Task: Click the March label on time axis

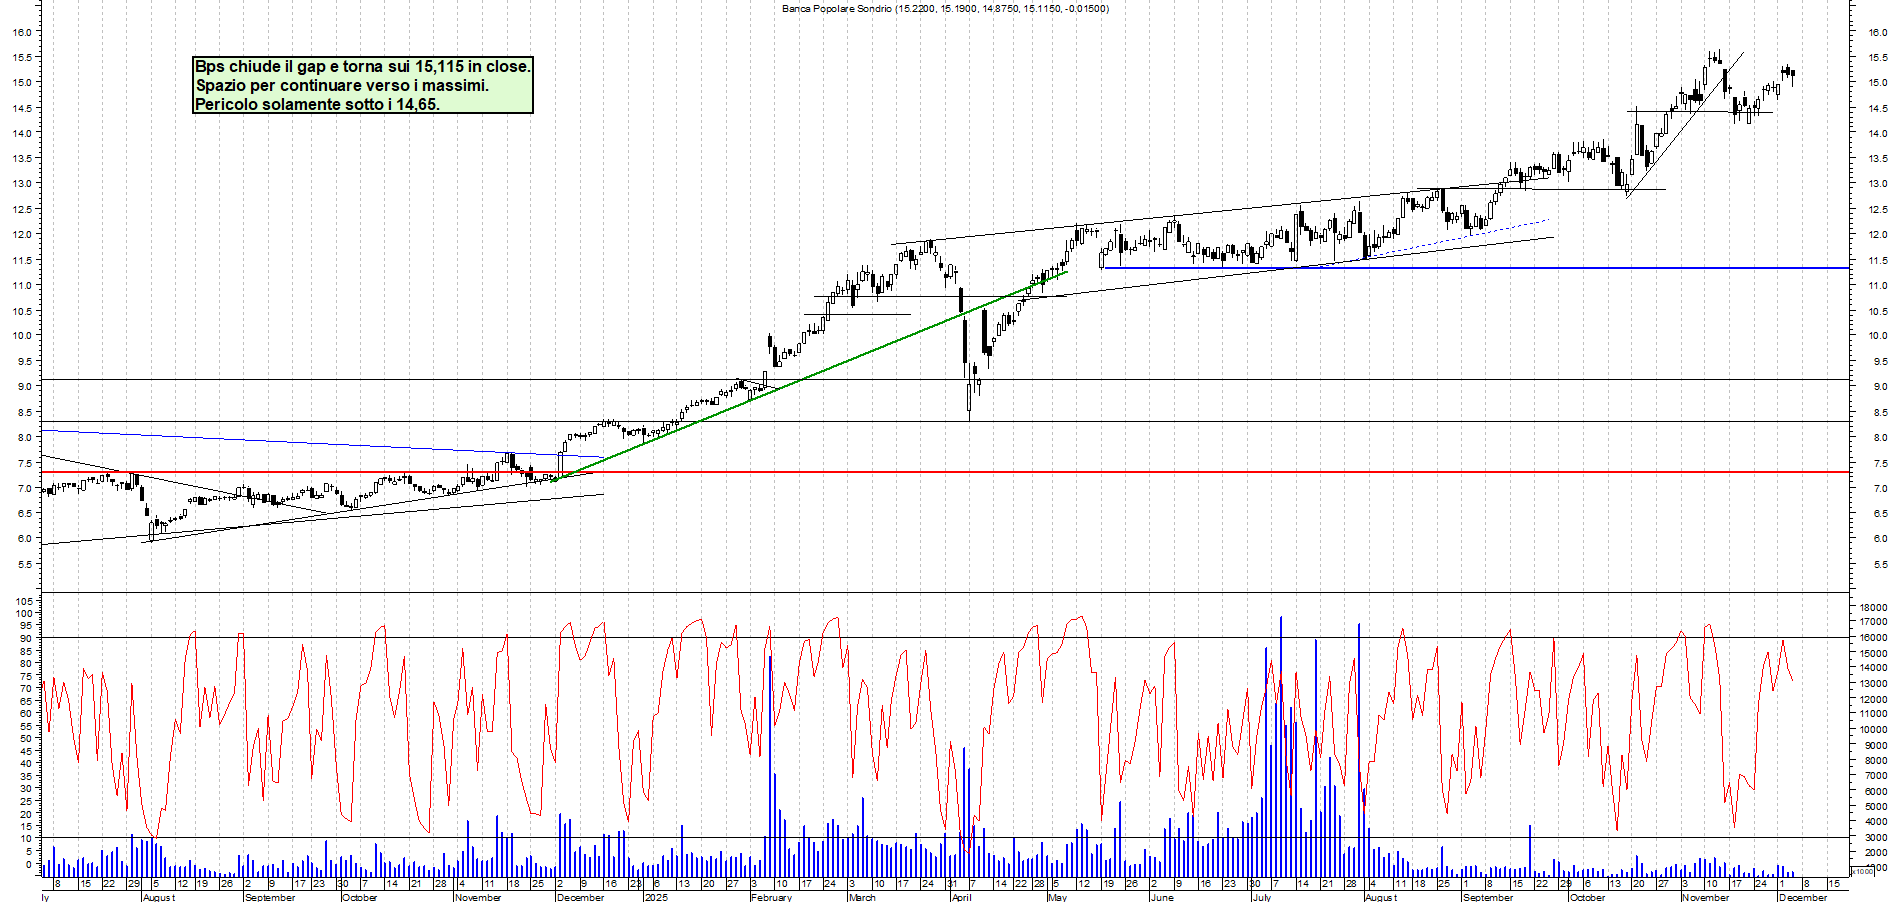Action: click(861, 897)
